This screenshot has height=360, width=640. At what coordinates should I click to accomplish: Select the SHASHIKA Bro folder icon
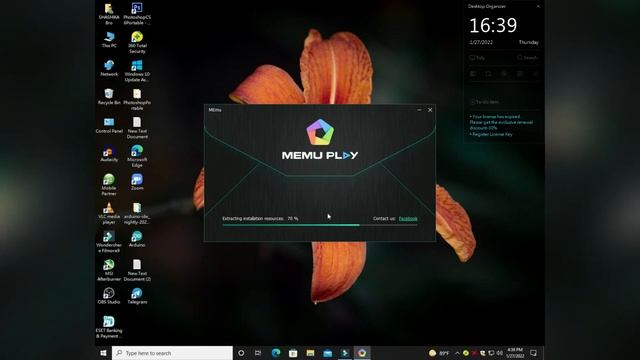109,14
